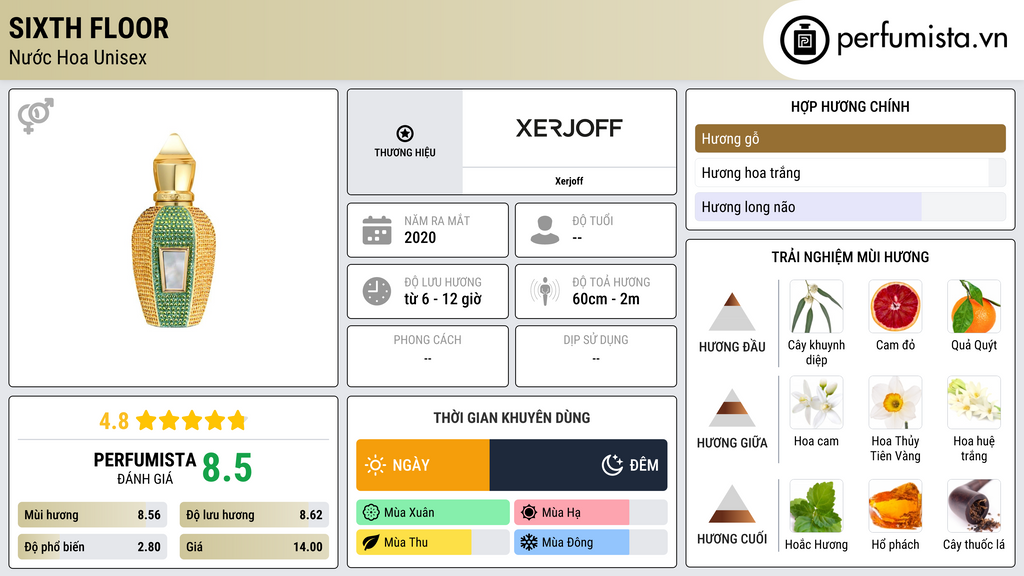Click the Hổ phách amber note thumbnail
Screen dimensions: 1024x576
pos(895,506)
